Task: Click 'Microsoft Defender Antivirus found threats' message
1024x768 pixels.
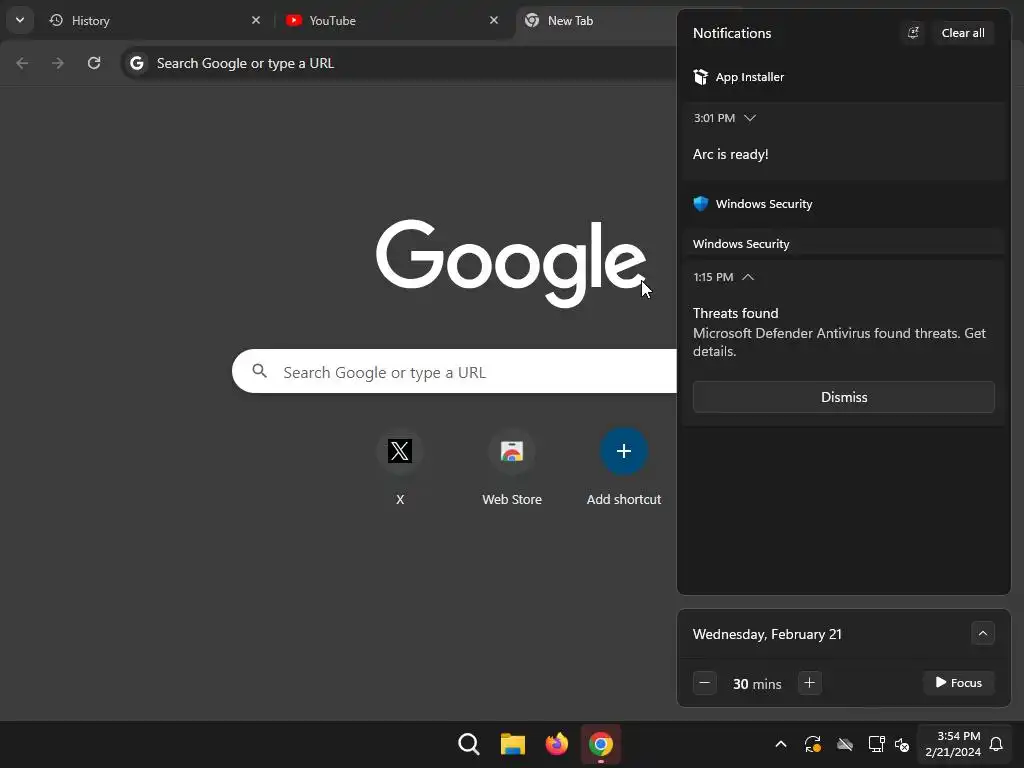Action: coord(839,342)
